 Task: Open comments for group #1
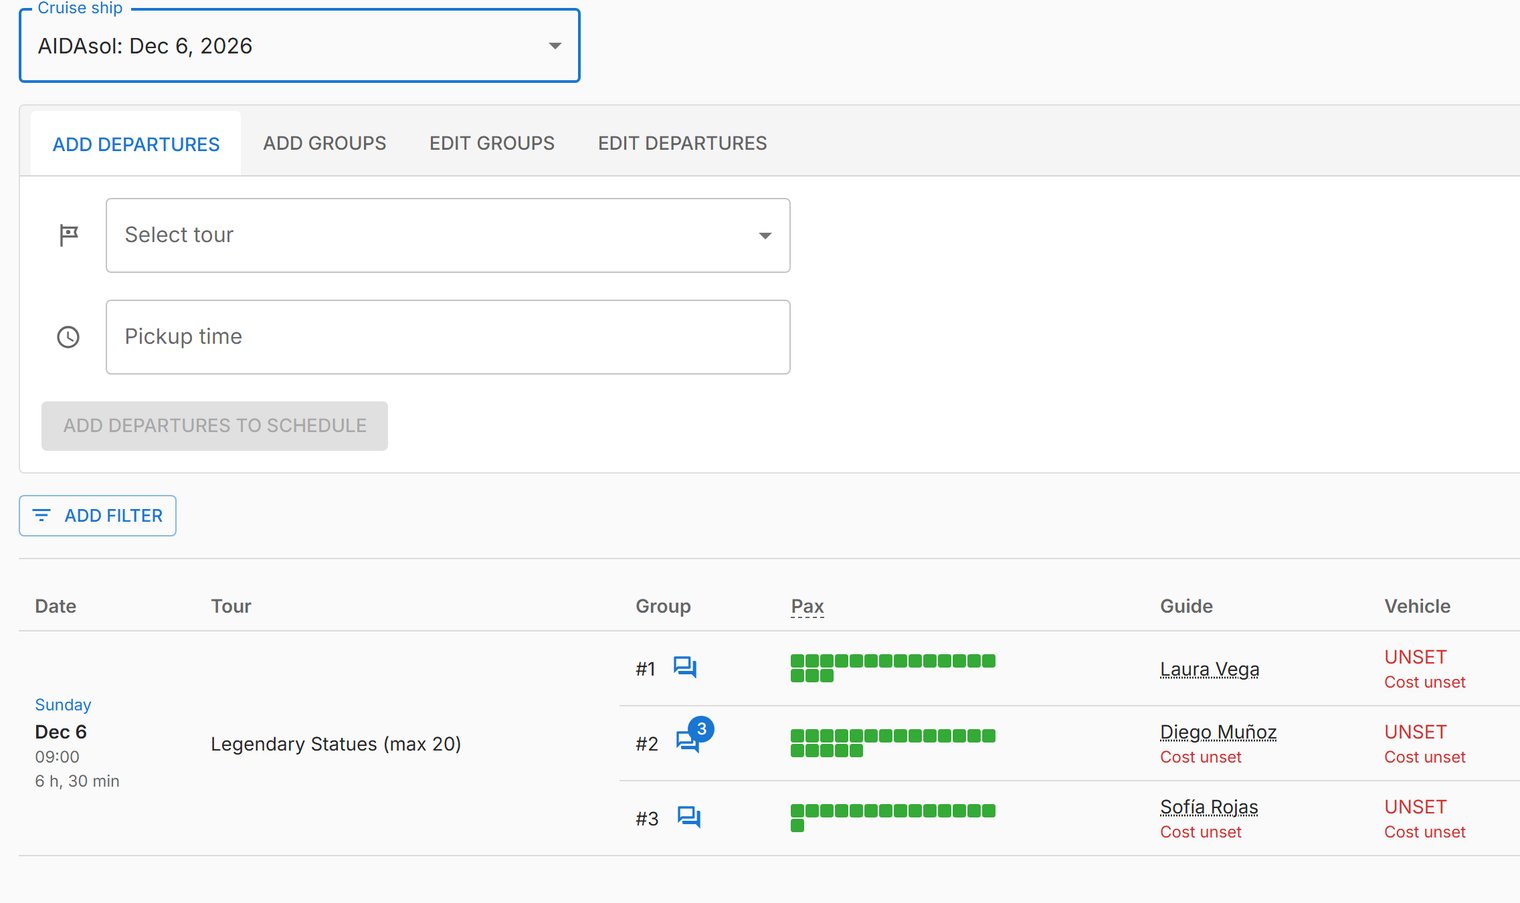(685, 667)
